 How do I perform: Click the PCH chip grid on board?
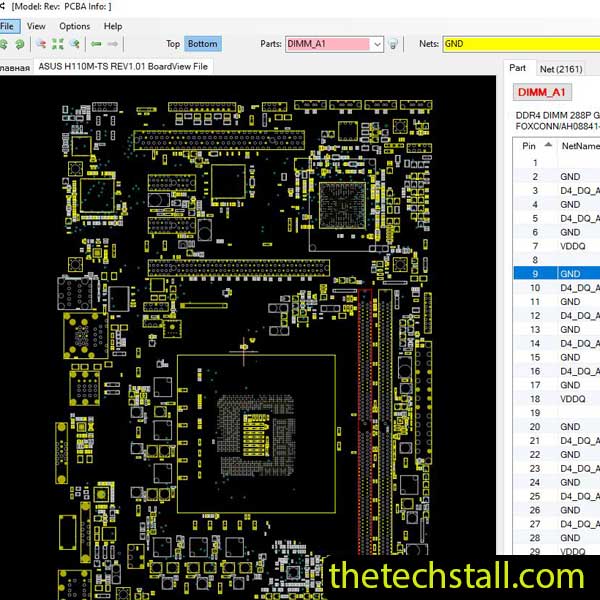click(342, 205)
